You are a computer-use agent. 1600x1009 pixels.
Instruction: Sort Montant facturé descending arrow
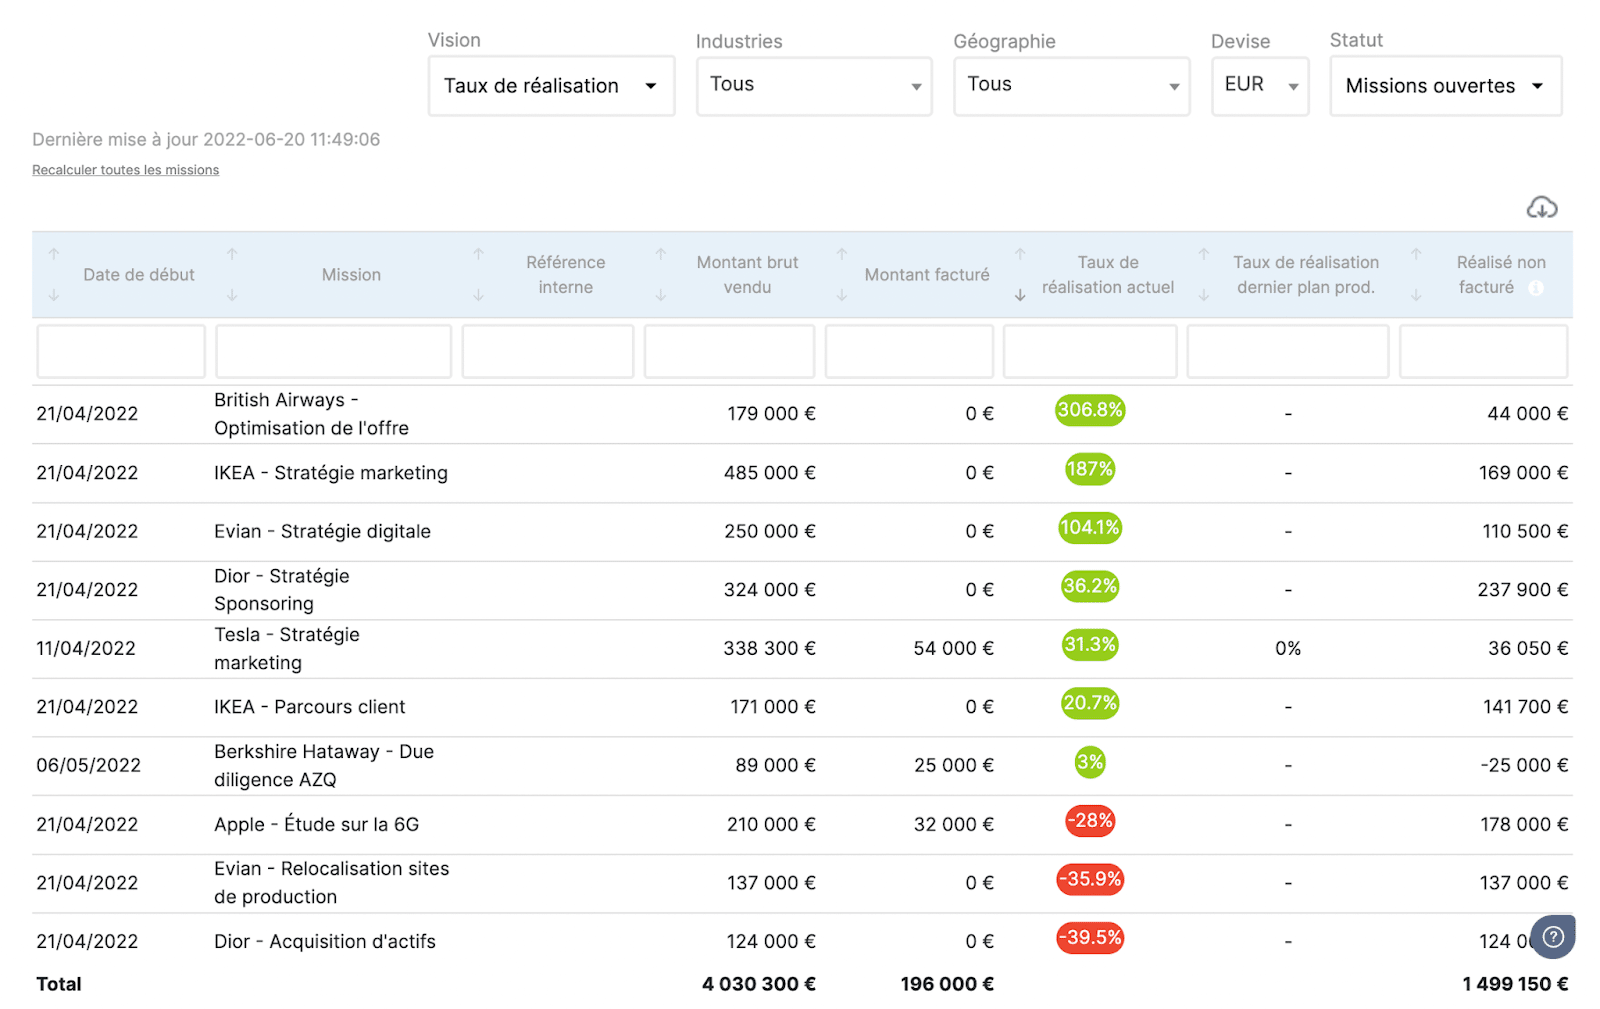[842, 295]
